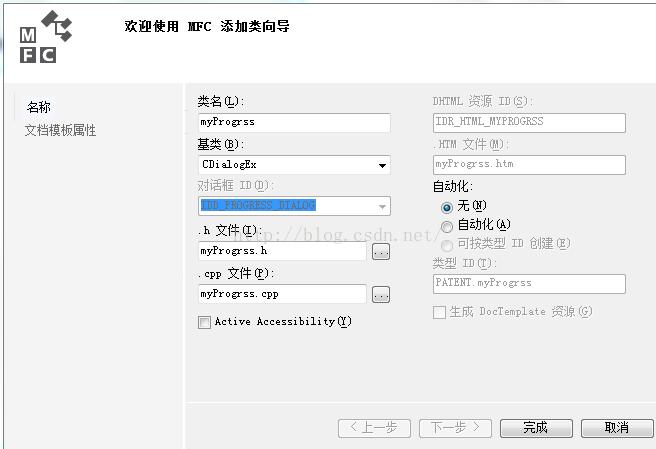Click the 下一步 next button

pos(455,428)
